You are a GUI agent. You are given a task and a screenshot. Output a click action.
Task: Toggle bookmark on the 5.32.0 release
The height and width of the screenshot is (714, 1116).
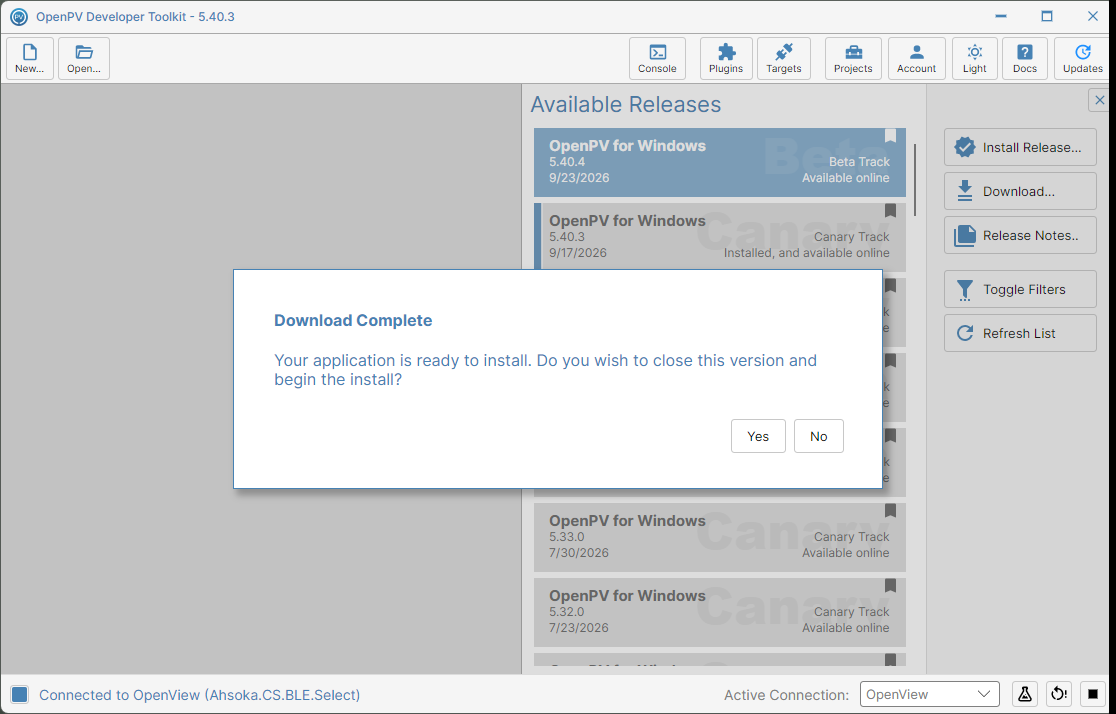point(890,586)
